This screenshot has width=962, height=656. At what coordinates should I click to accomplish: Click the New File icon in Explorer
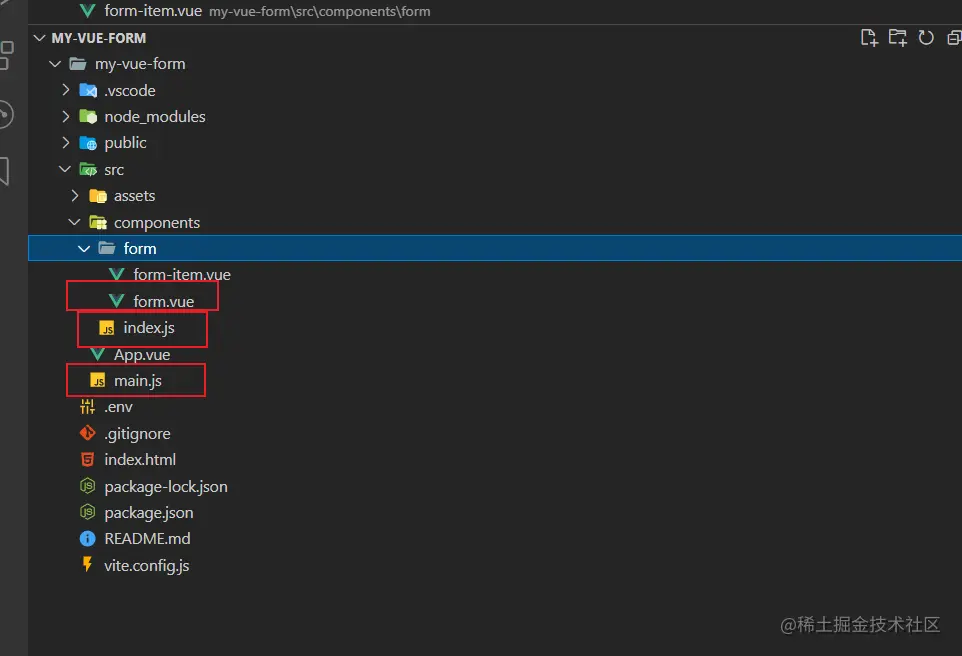click(869, 37)
